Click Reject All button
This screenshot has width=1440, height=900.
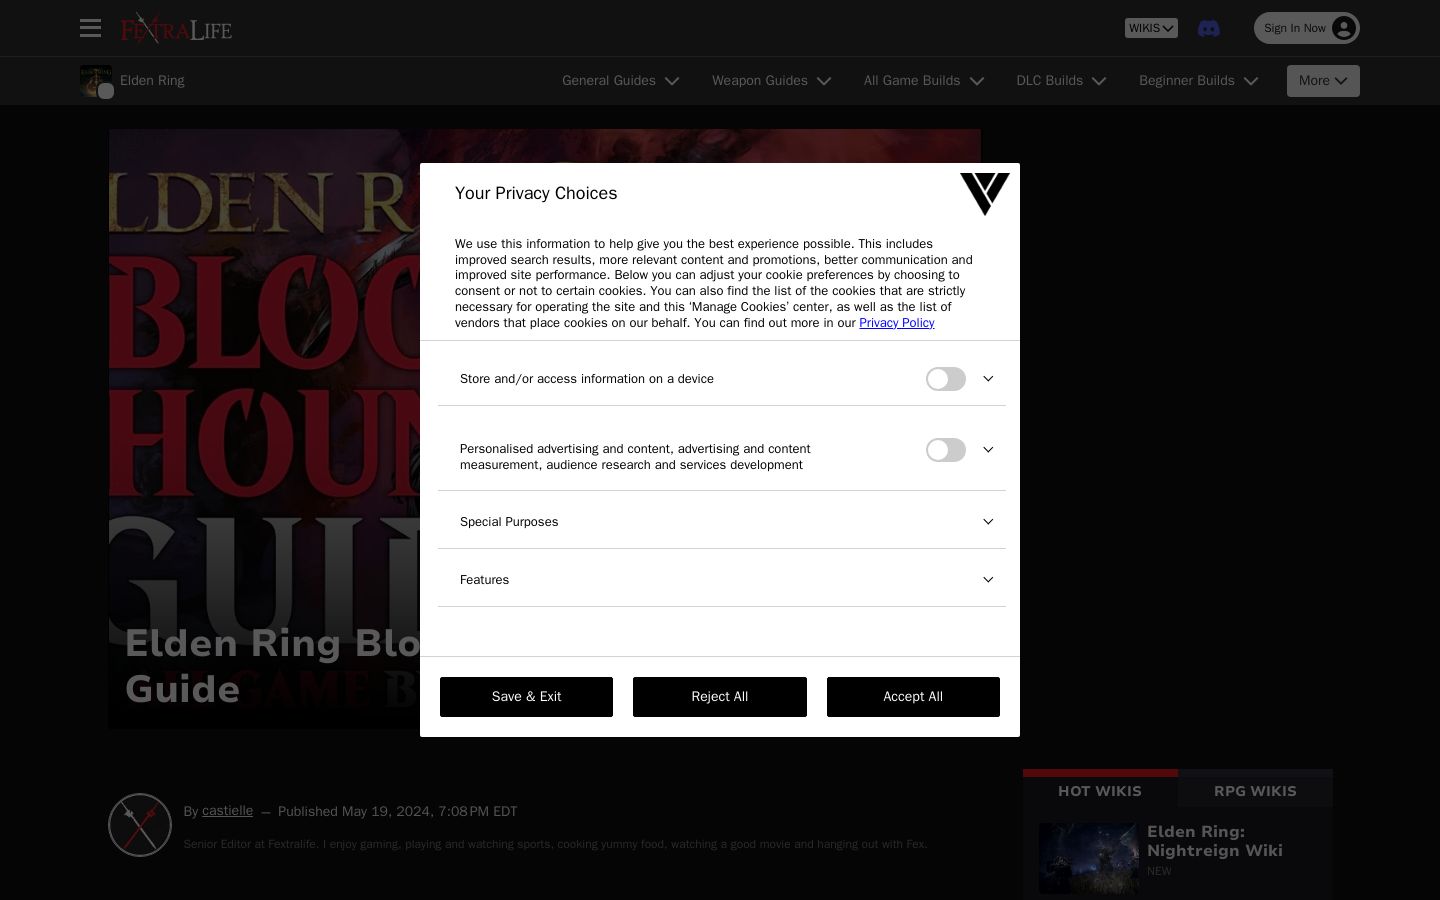[x=720, y=697]
